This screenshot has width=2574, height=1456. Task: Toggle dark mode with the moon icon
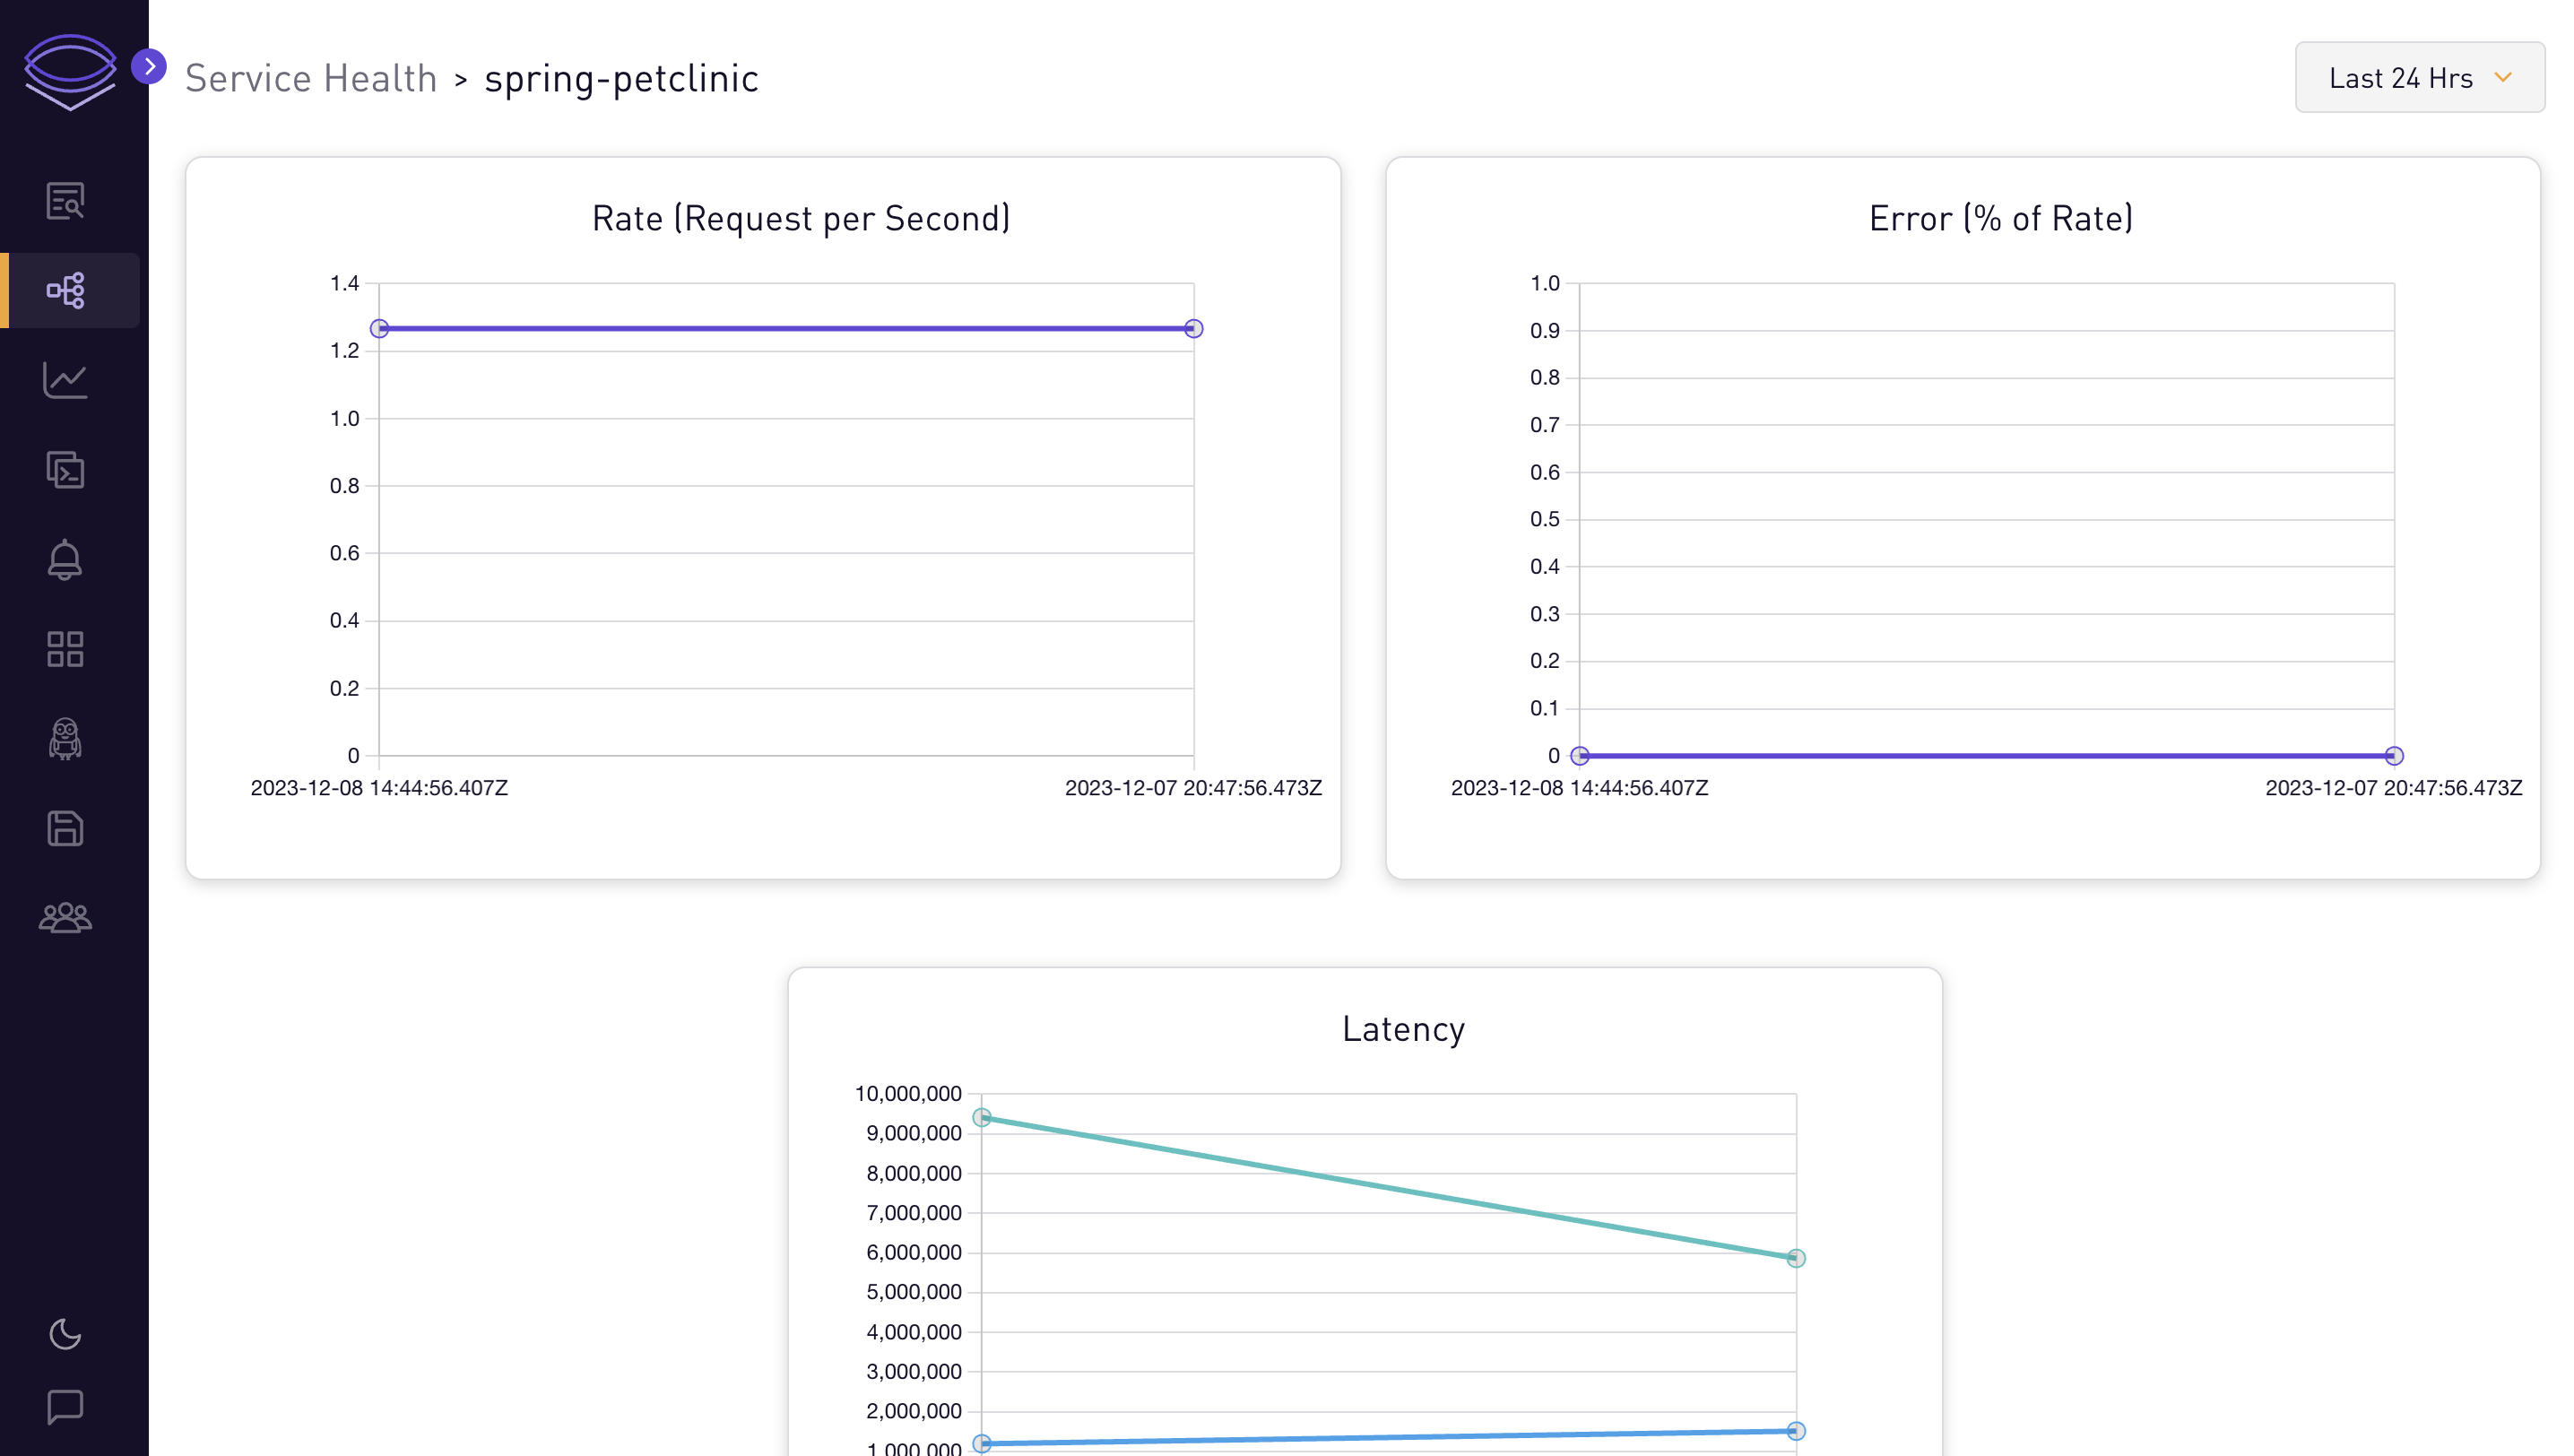coord(65,1334)
